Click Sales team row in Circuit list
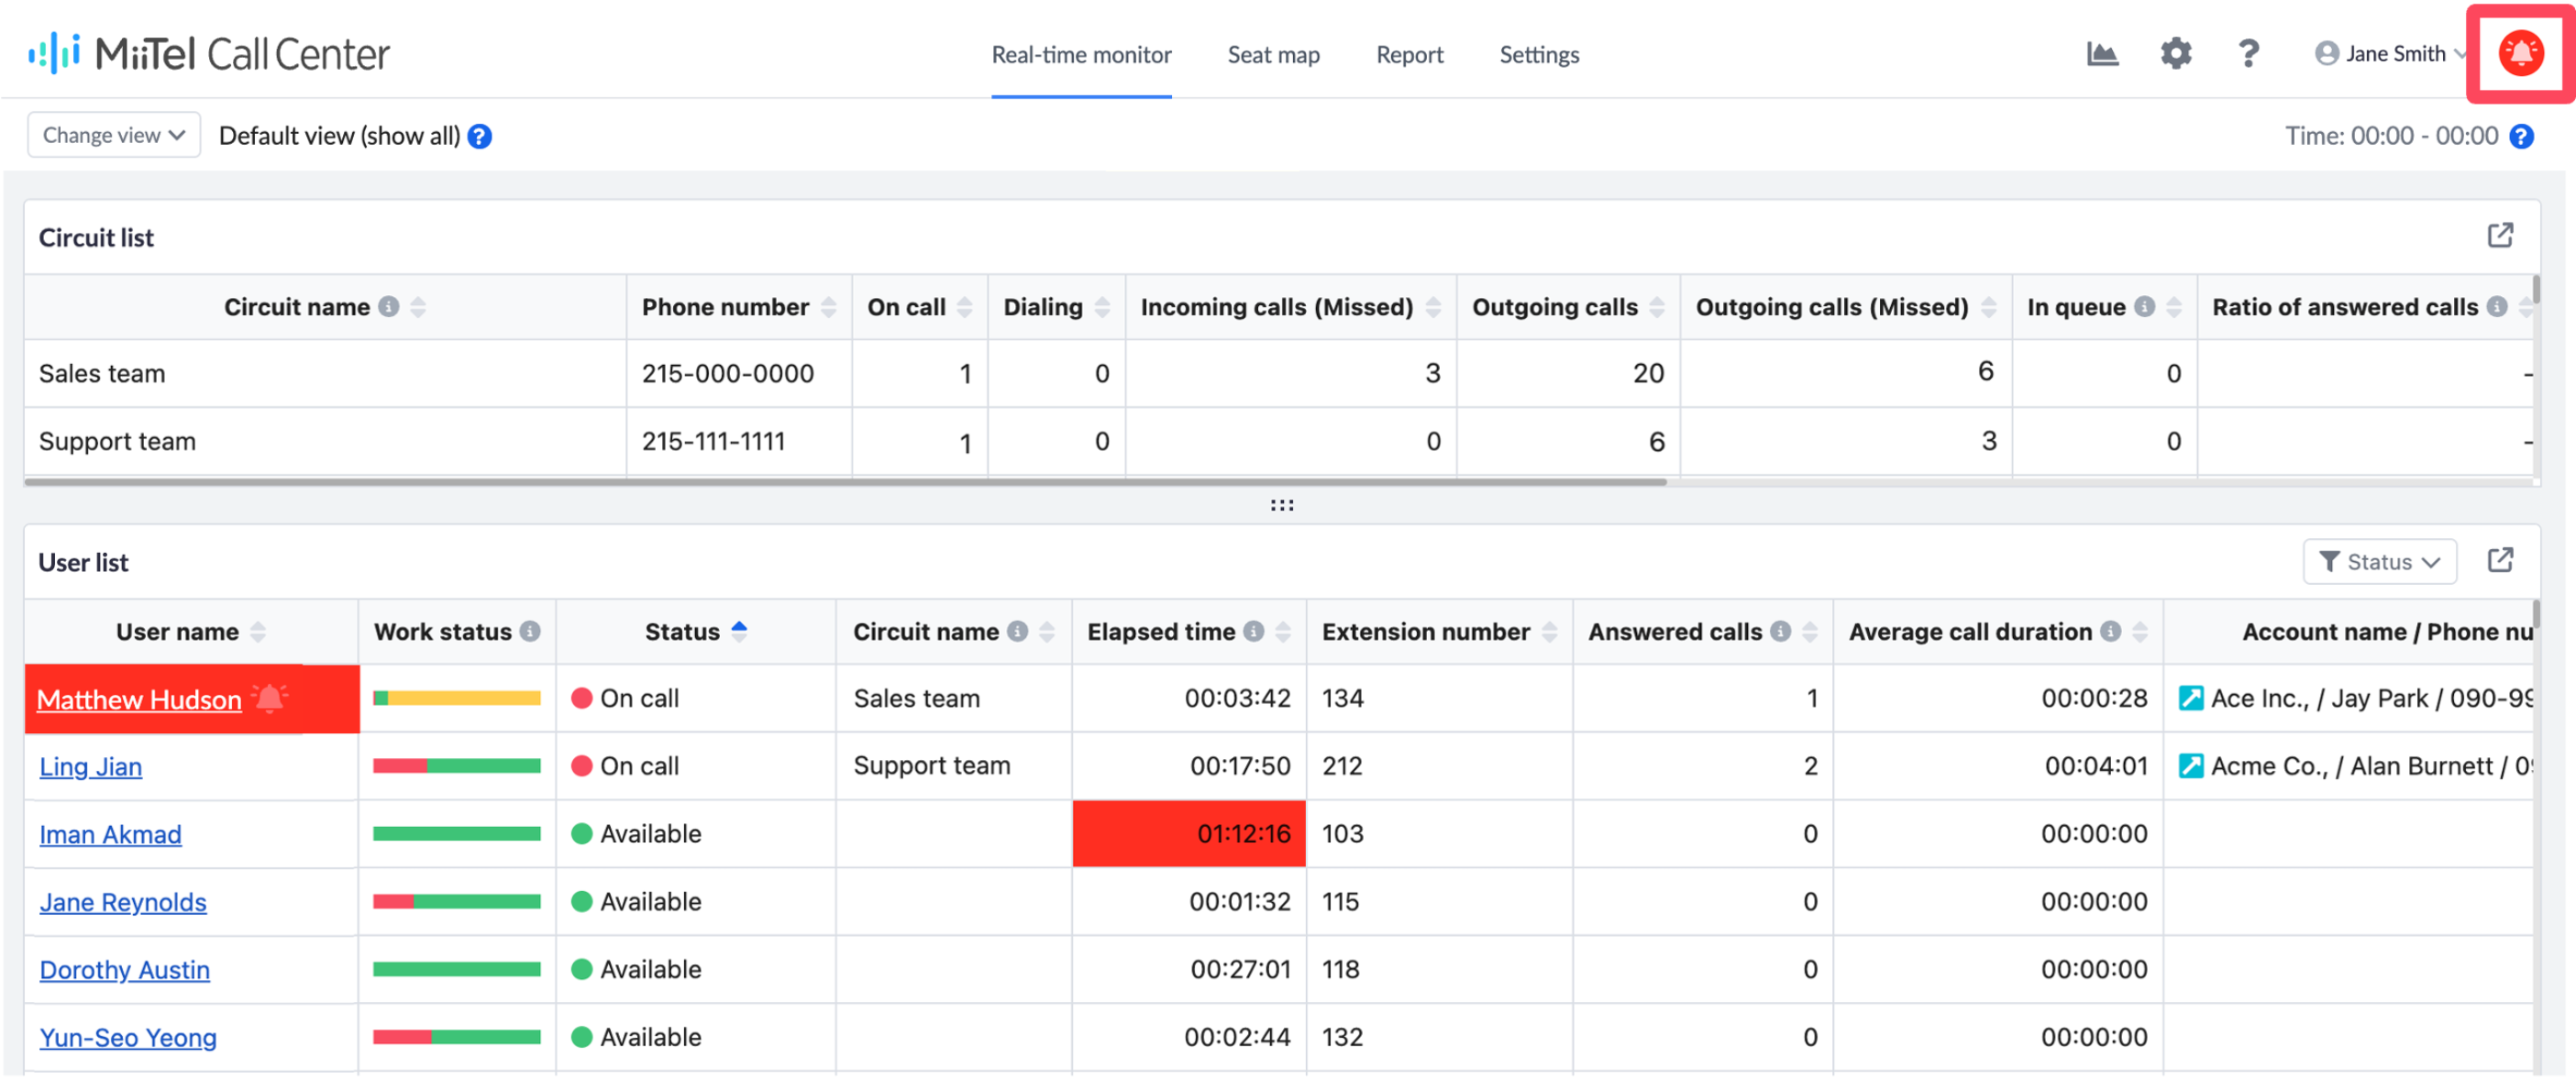The image size is (2576, 1079). coord(1280,373)
